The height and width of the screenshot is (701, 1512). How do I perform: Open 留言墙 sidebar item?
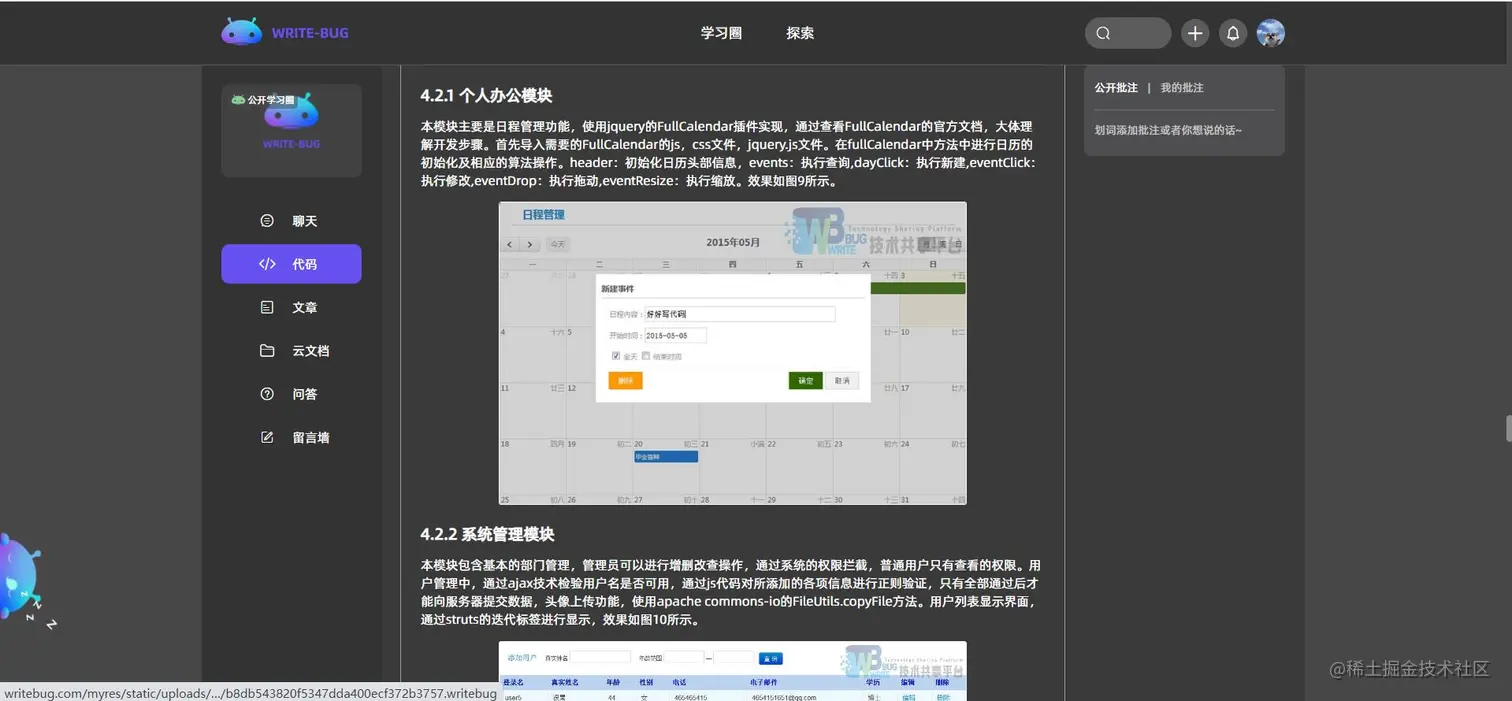pyautogui.click(x=291, y=437)
